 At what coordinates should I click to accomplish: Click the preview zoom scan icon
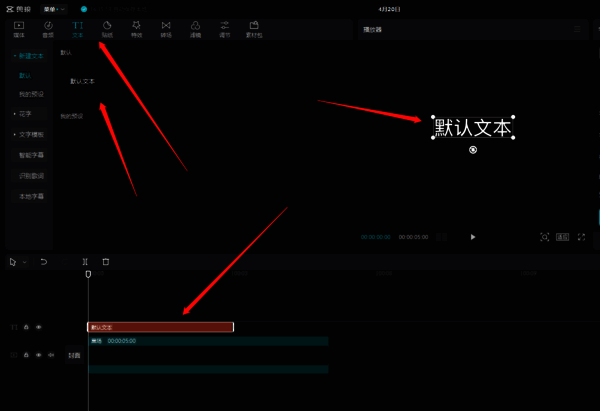(x=545, y=237)
